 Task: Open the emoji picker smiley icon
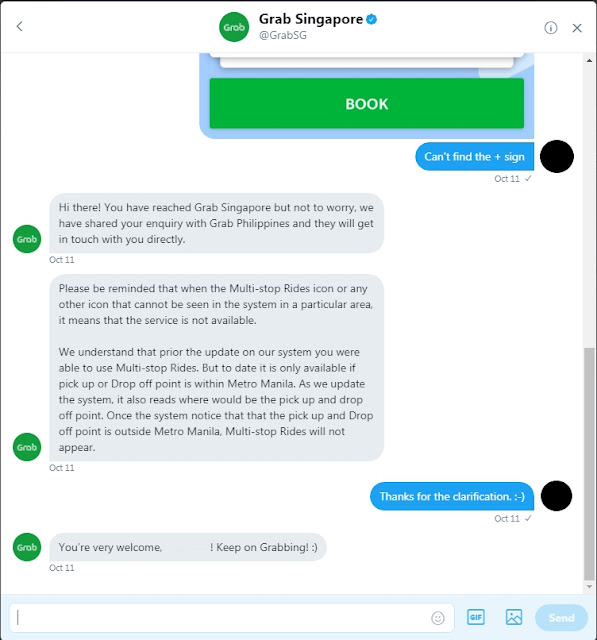(x=438, y=618)
